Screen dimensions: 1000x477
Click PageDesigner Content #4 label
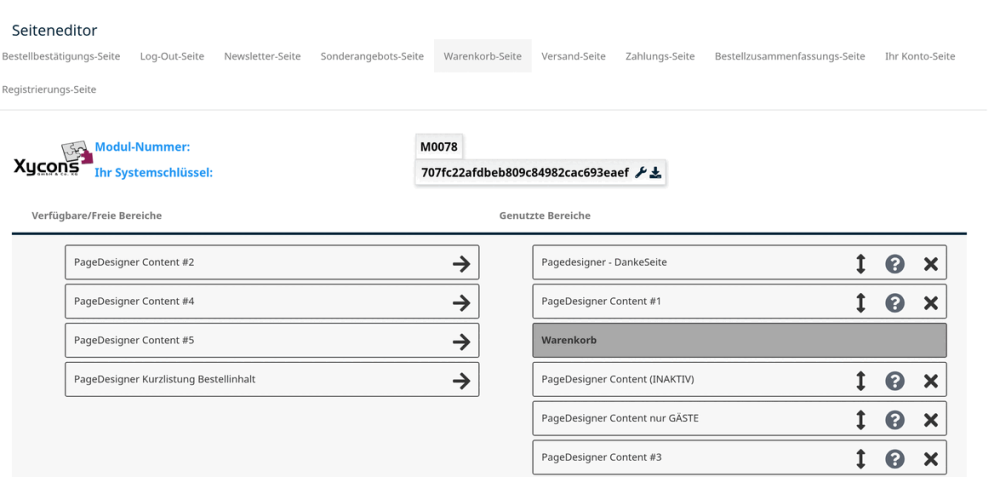(x=134, y=301)
